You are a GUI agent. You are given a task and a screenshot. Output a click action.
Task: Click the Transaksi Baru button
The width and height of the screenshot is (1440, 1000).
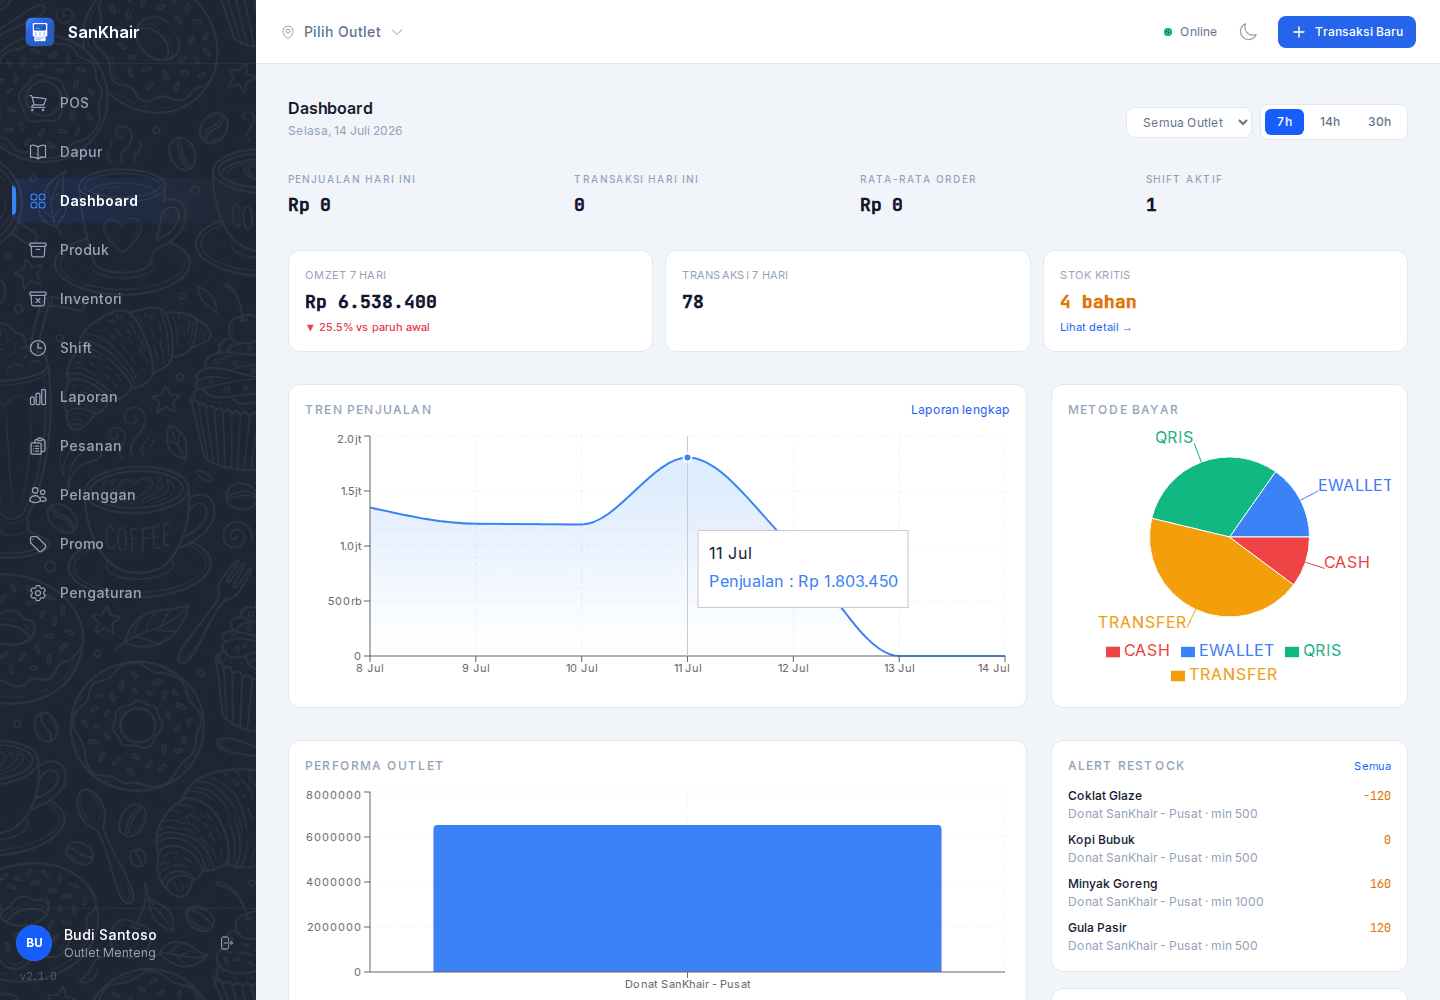[x=1347, y=32]
